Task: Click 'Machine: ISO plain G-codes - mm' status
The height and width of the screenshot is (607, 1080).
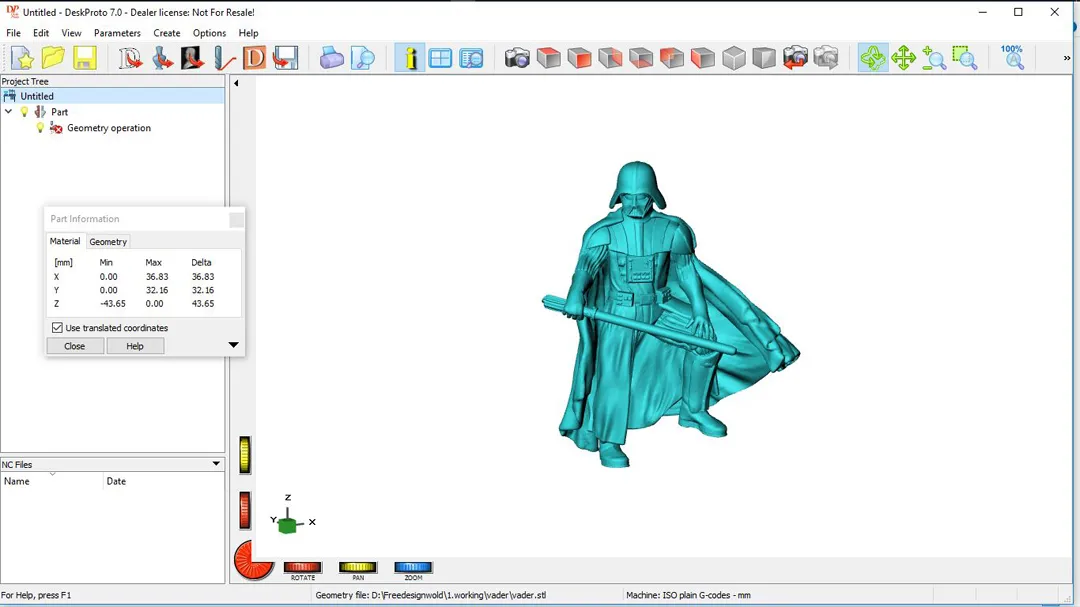Action: point(688,595)
